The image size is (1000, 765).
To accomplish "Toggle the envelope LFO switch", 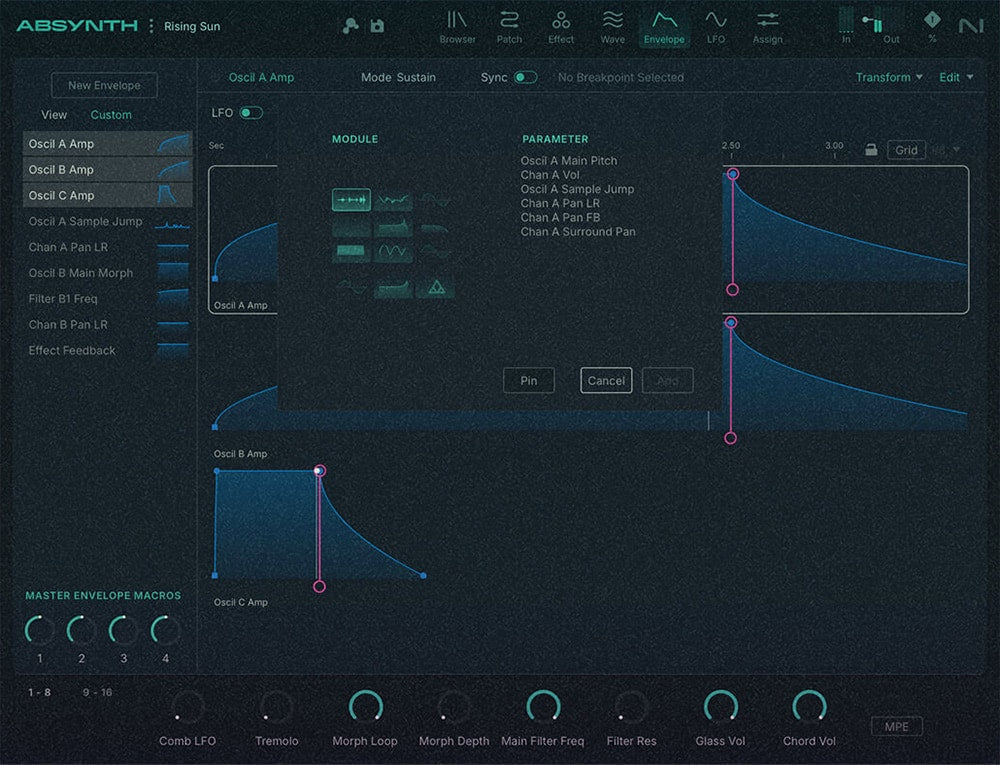I will tap(251, 113).
